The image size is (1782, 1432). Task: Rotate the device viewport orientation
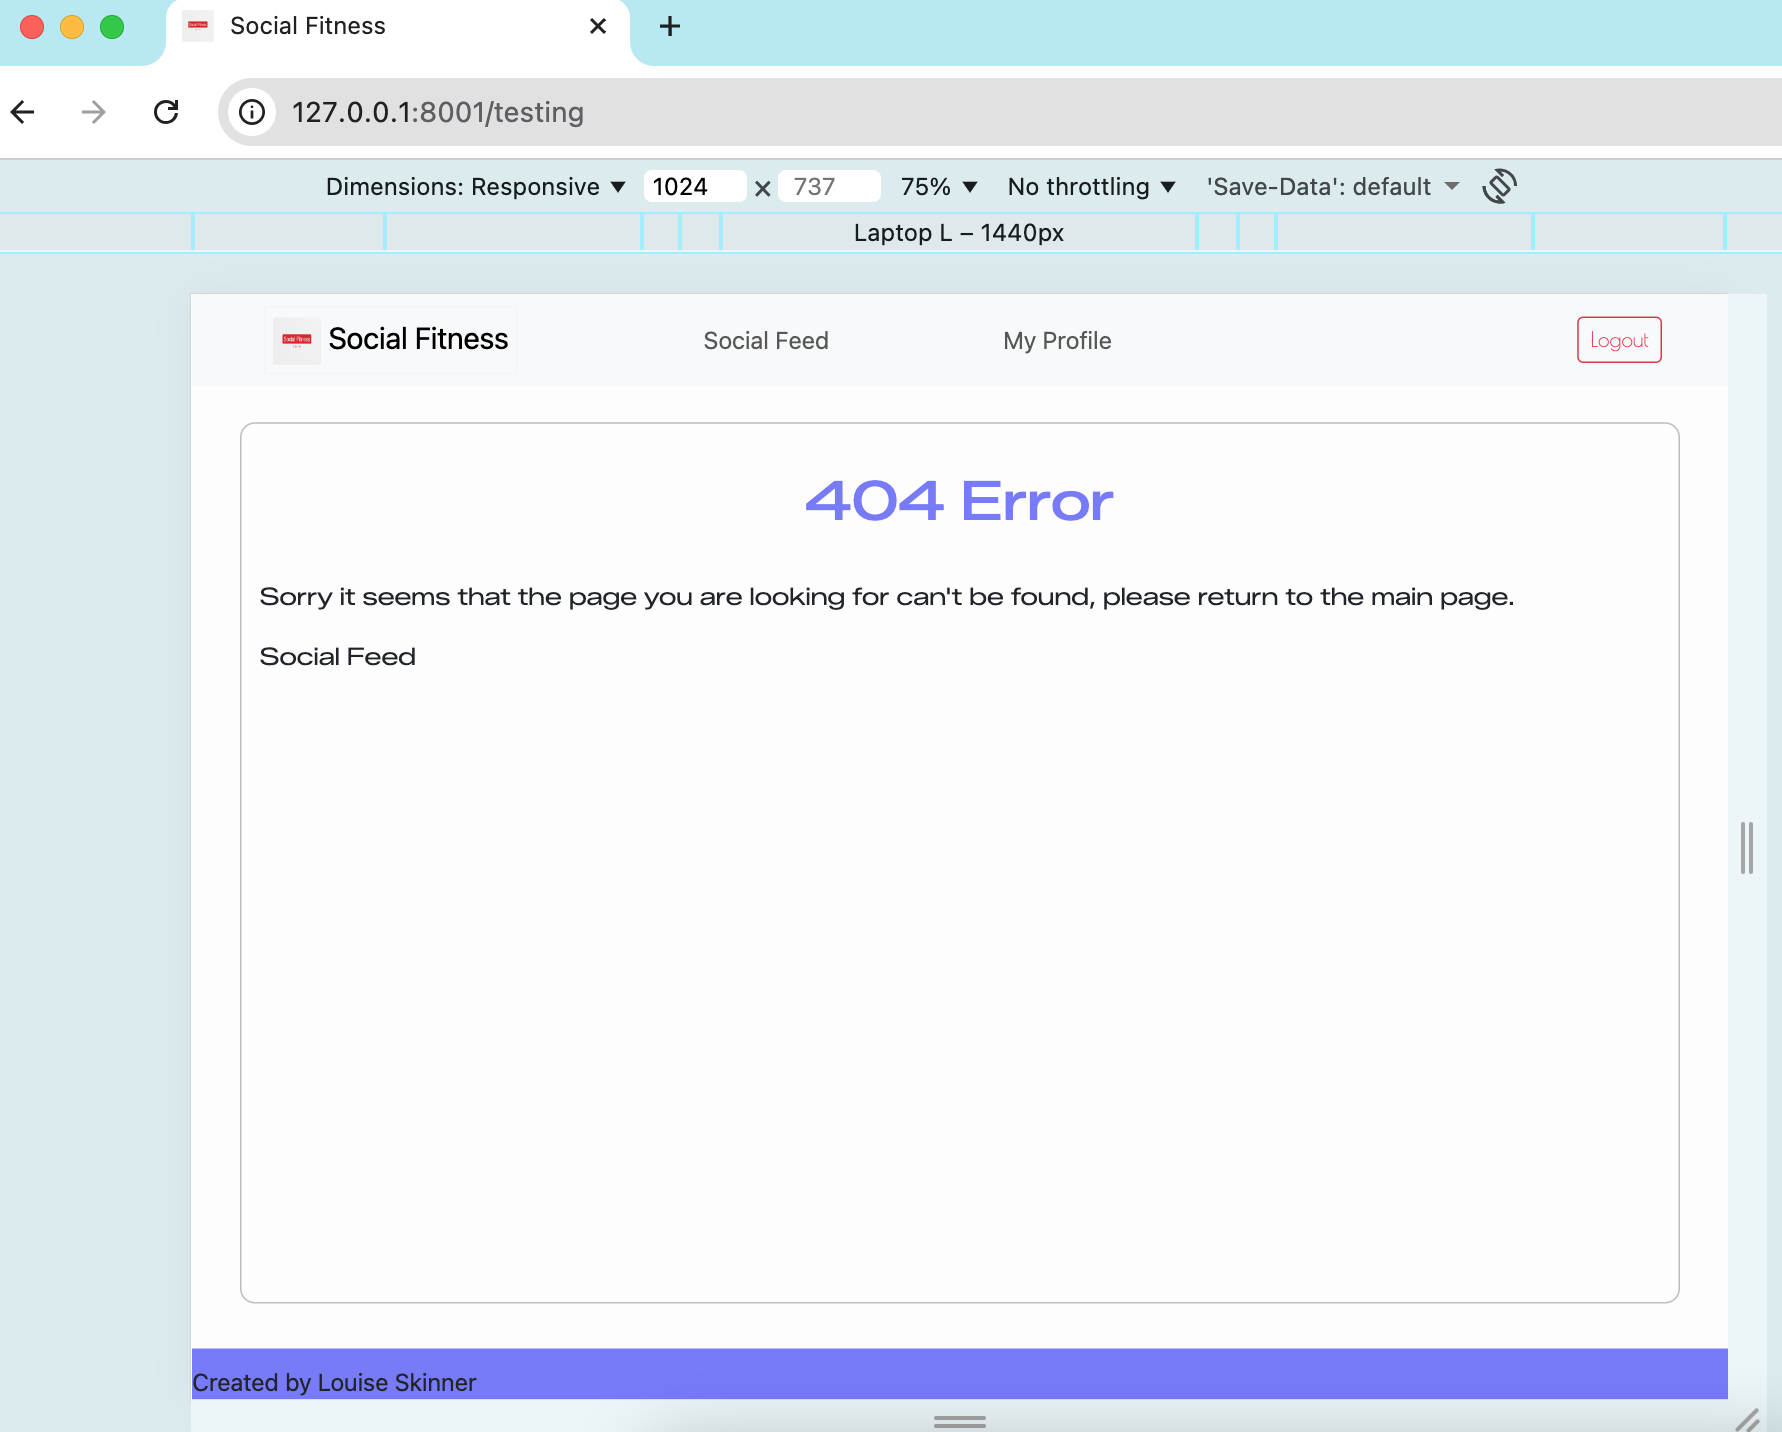1500,186
